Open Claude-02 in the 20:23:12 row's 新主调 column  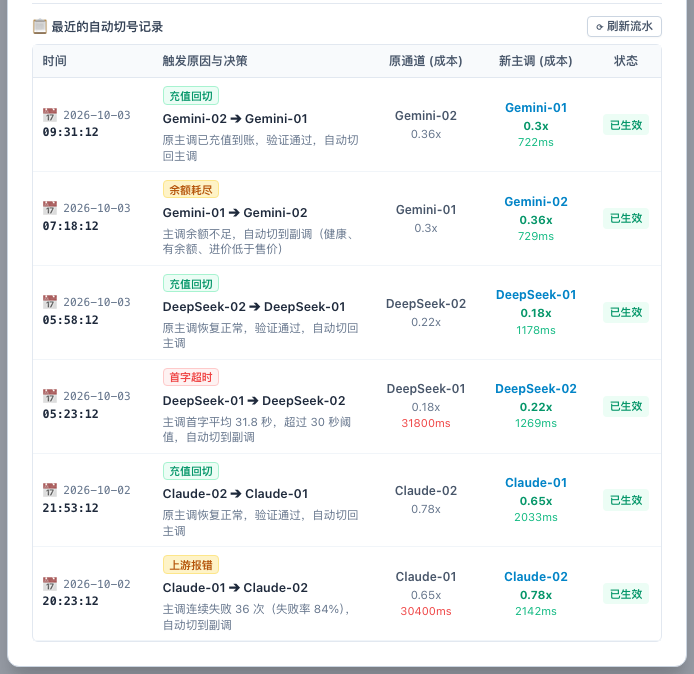point(536,577)
